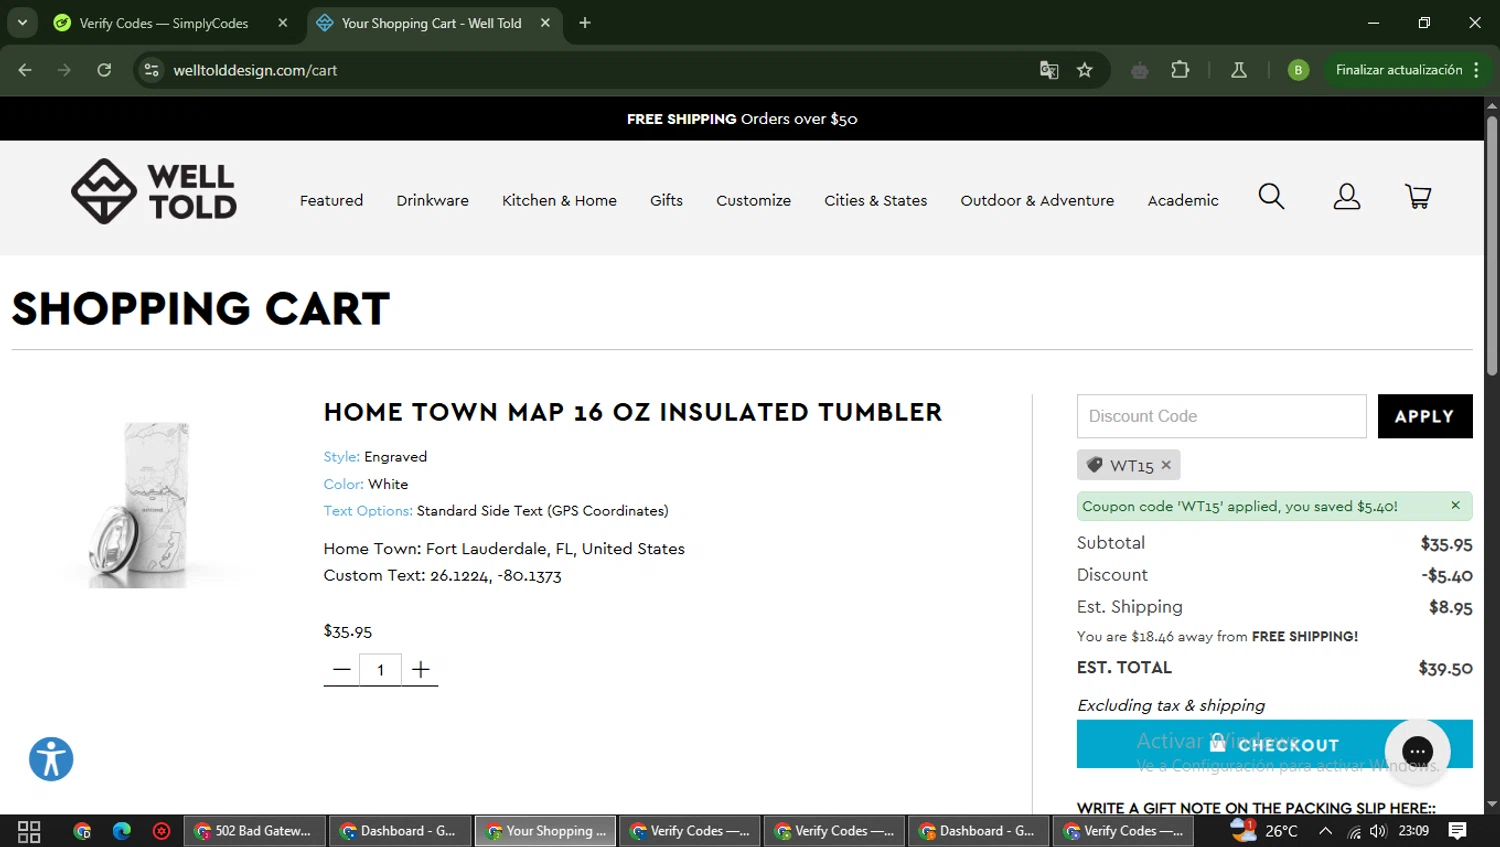Open the Home Town Map tumbler title
The width and height of the screenshot is (1500, 847).
633,412
